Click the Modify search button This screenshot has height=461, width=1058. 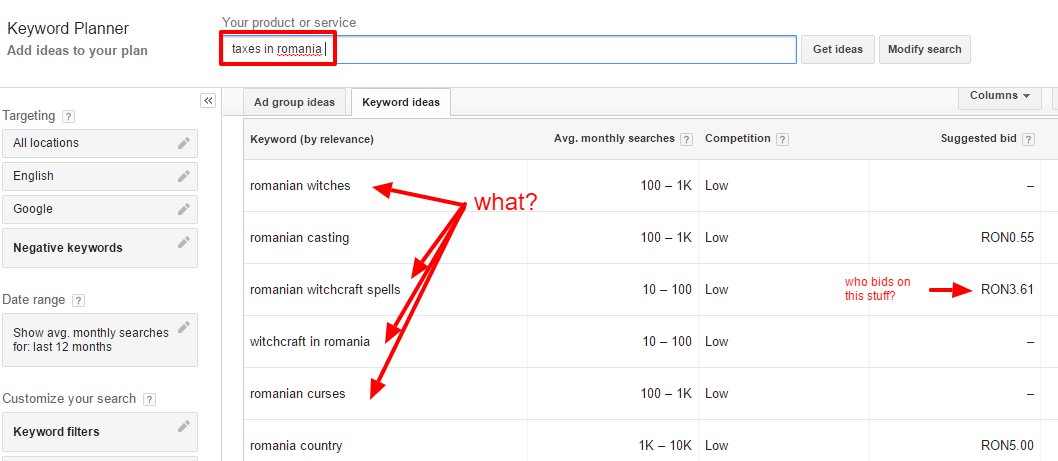tap(924, 49)
